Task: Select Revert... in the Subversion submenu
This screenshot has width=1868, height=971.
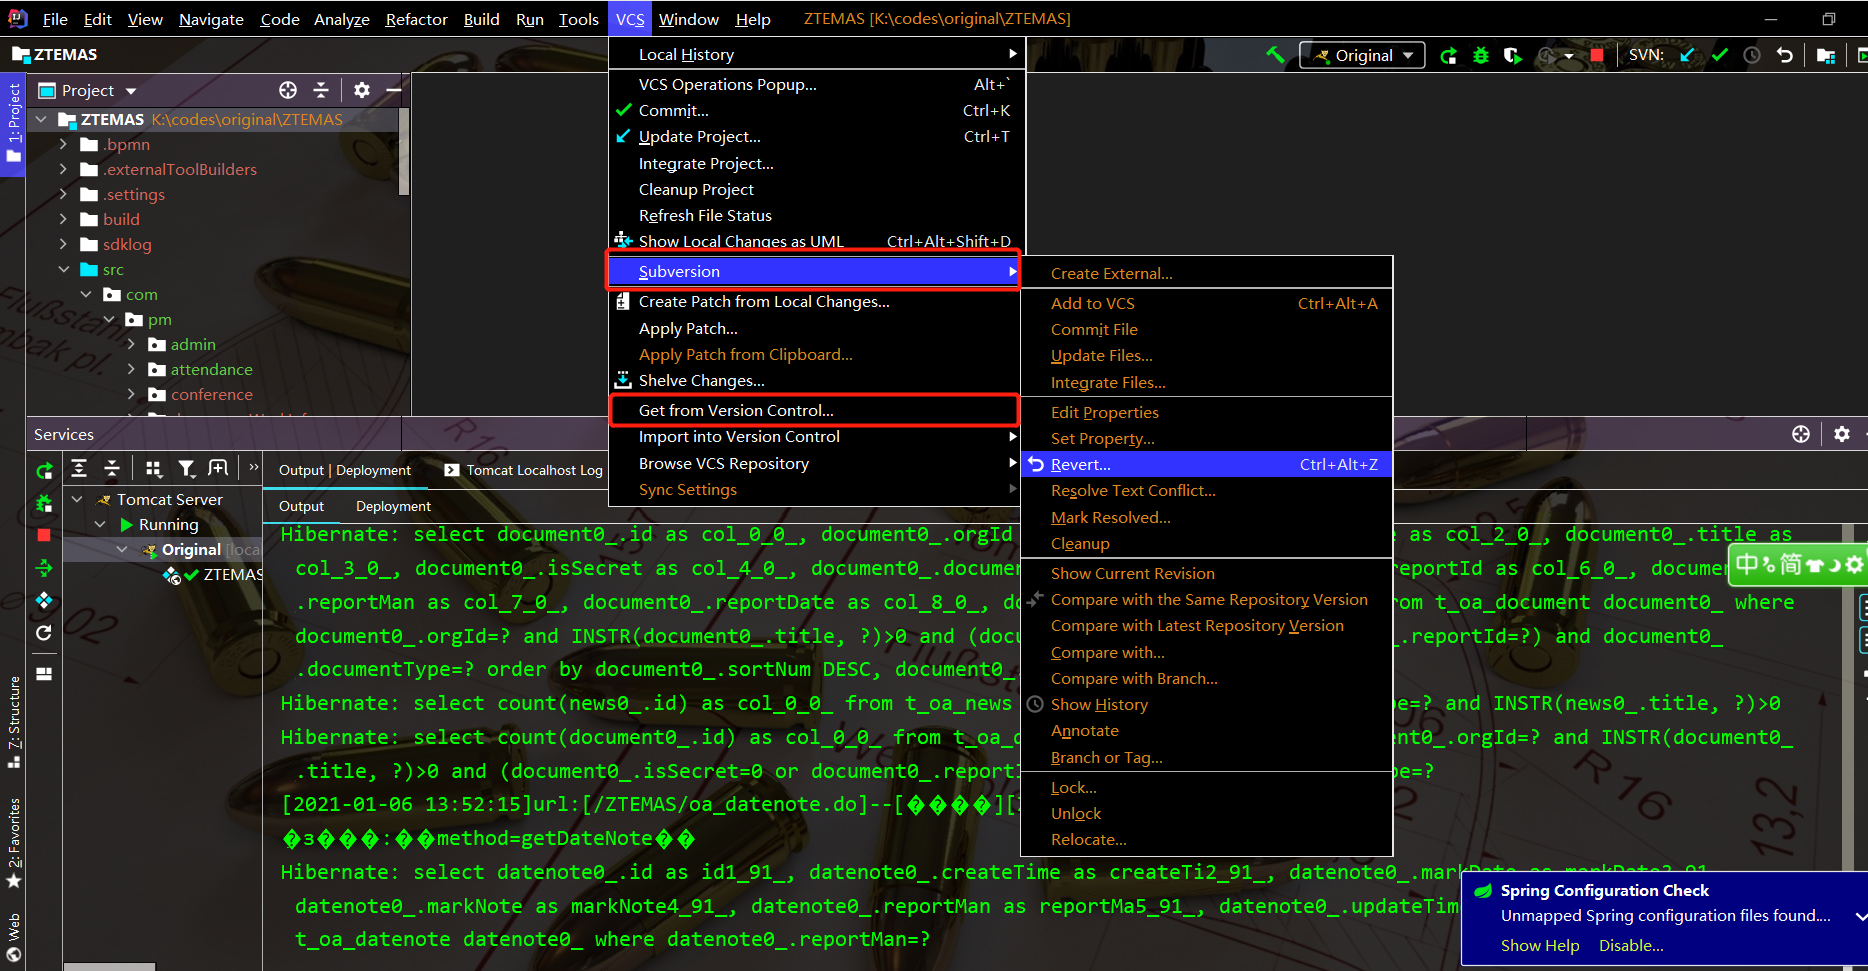Action: pos(1206,464)
